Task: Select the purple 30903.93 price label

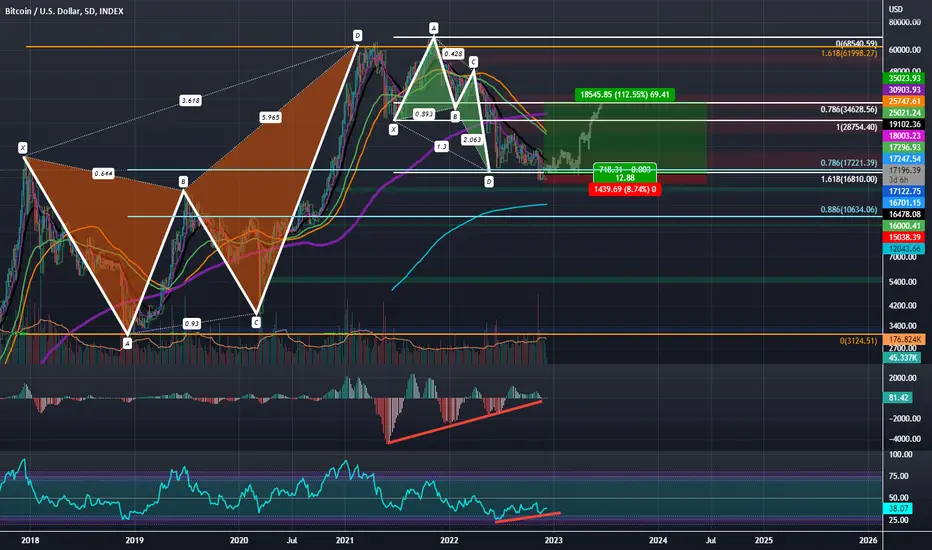Action: pos(904,90)
